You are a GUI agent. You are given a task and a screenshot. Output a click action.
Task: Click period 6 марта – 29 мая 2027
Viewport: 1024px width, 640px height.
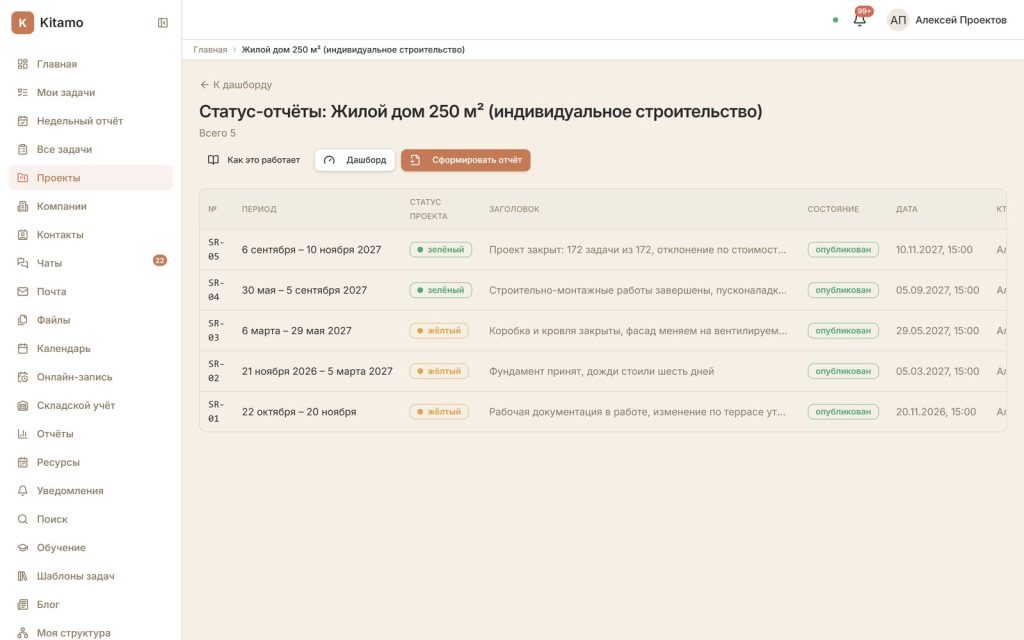coord(296,330)
